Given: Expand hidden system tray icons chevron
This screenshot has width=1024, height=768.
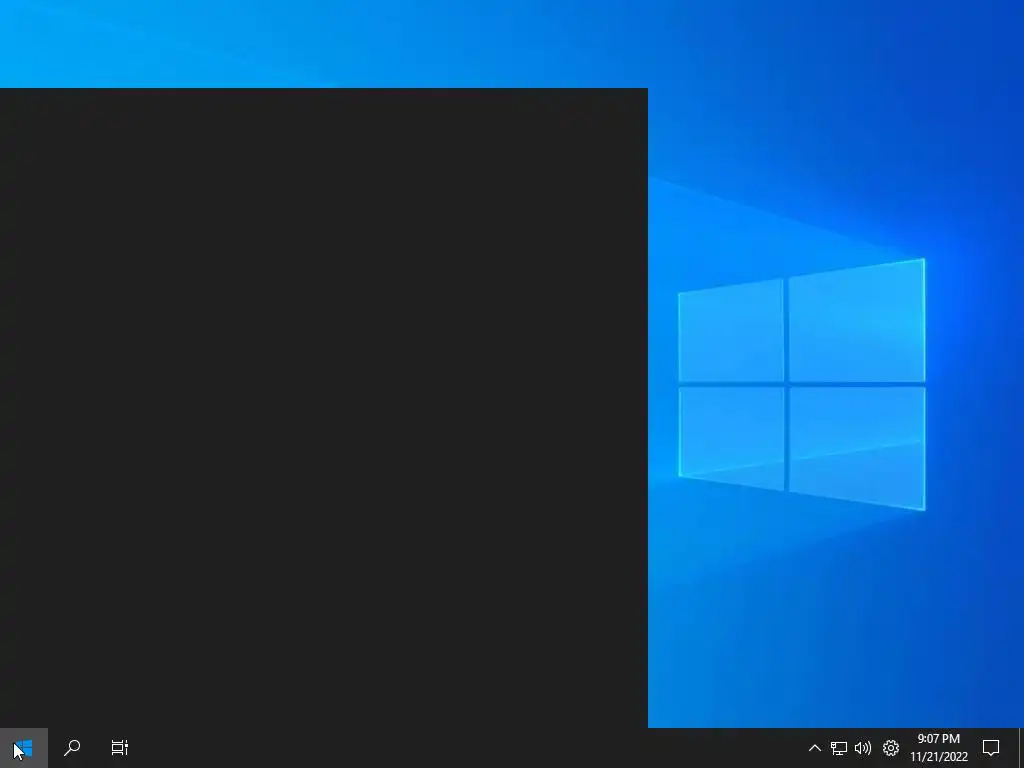Looking at the screenshot, I should (x=814, y=748).
